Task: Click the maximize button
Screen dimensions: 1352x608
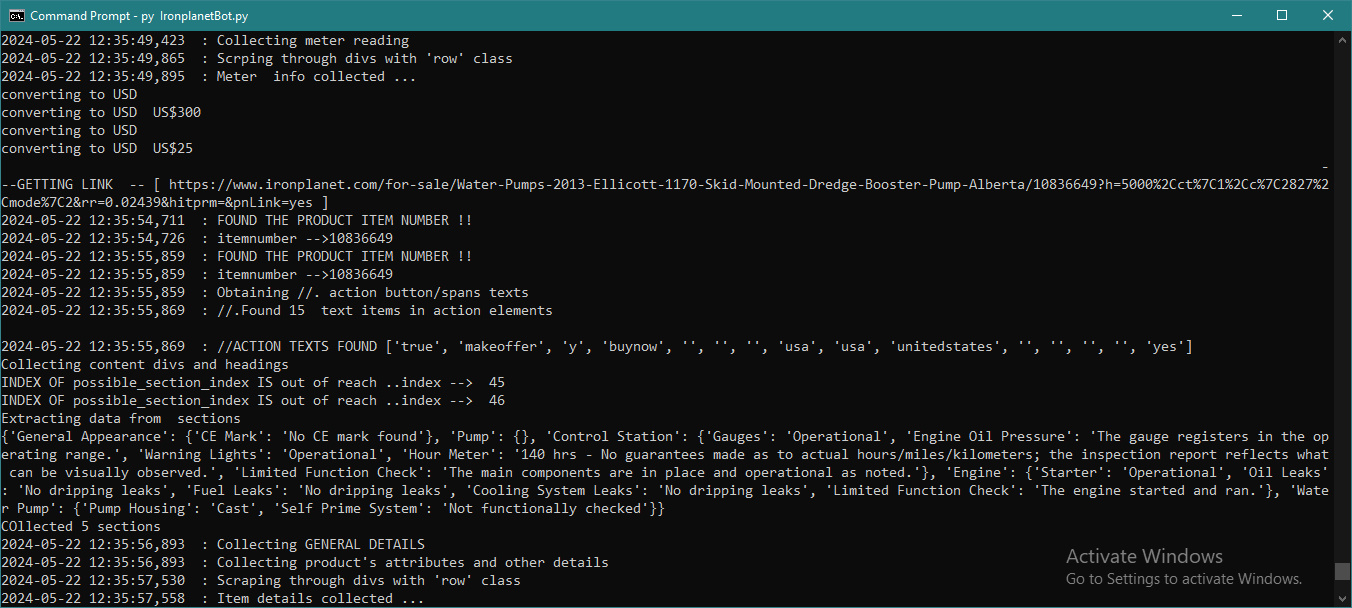Action: [1282, 15]
